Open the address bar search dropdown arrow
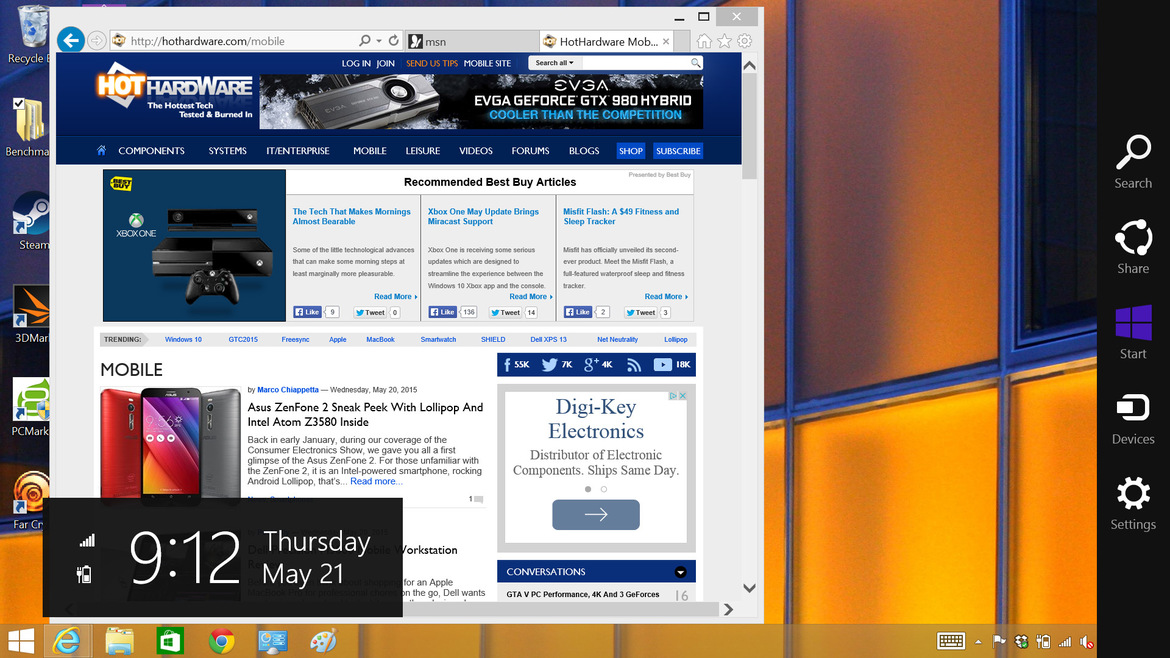 click(x=379, y=41)
